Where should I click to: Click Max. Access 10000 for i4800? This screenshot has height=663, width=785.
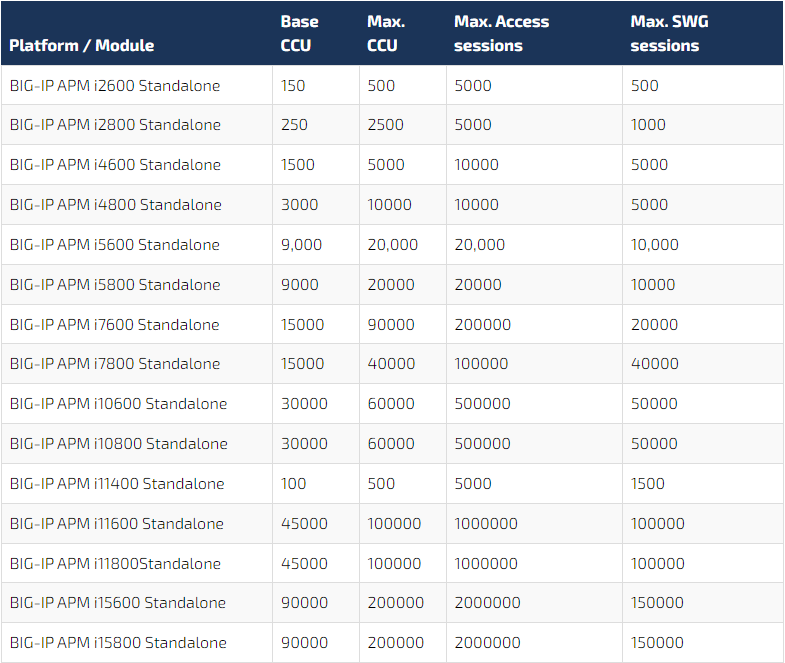tap(476, 205)
